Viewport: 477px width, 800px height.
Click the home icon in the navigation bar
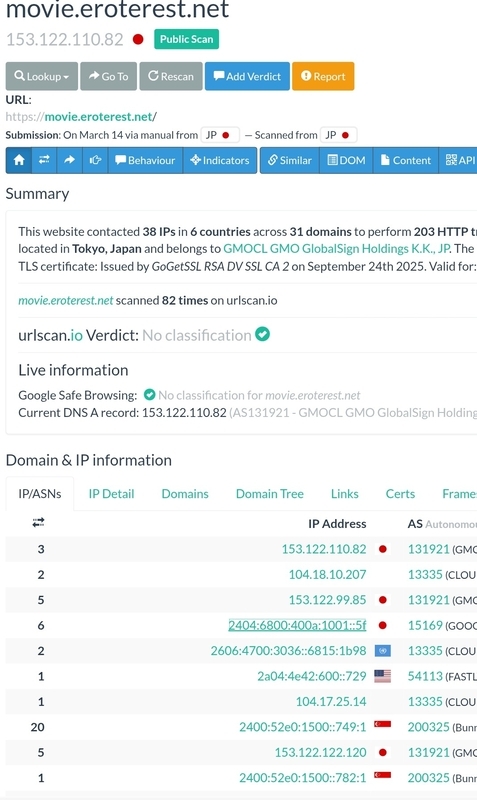[19, 160]
